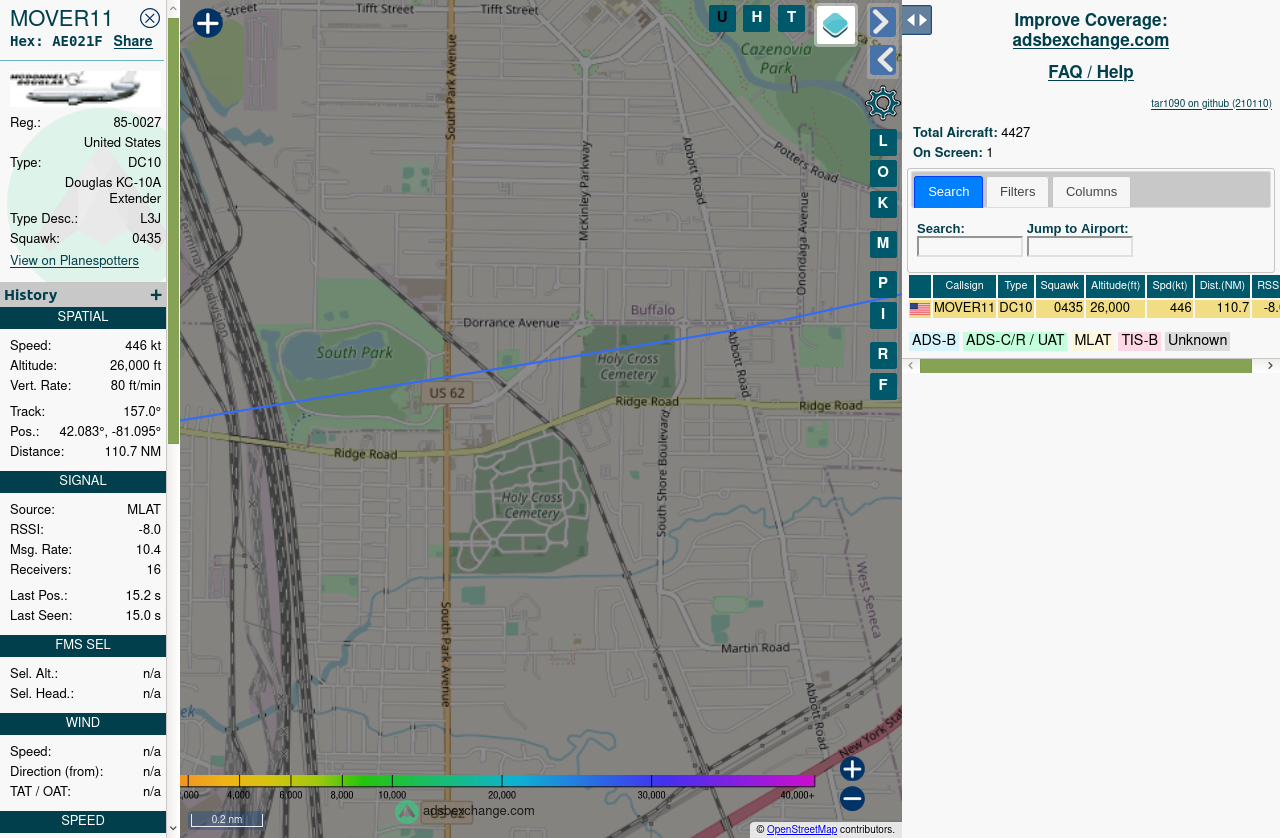Open adsbexchange.com coverage link
This screenshot has width=1280, height=838.
coord(1090,41)
